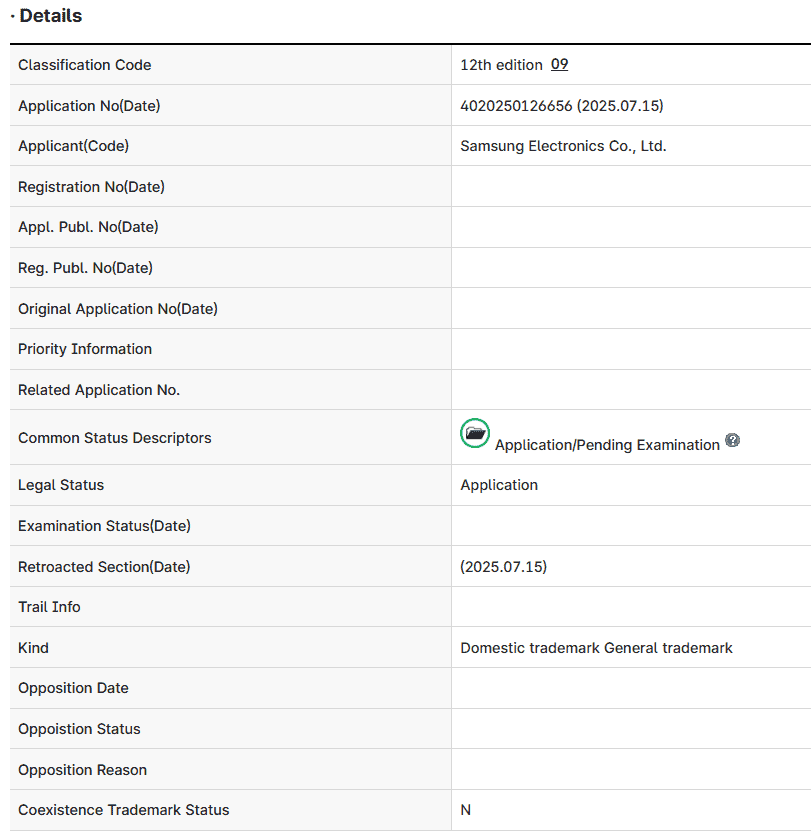Click Coexistence Trademark Status value N
Image resolution: width=811 pixels, height=840 pixels.
point(465,810)
